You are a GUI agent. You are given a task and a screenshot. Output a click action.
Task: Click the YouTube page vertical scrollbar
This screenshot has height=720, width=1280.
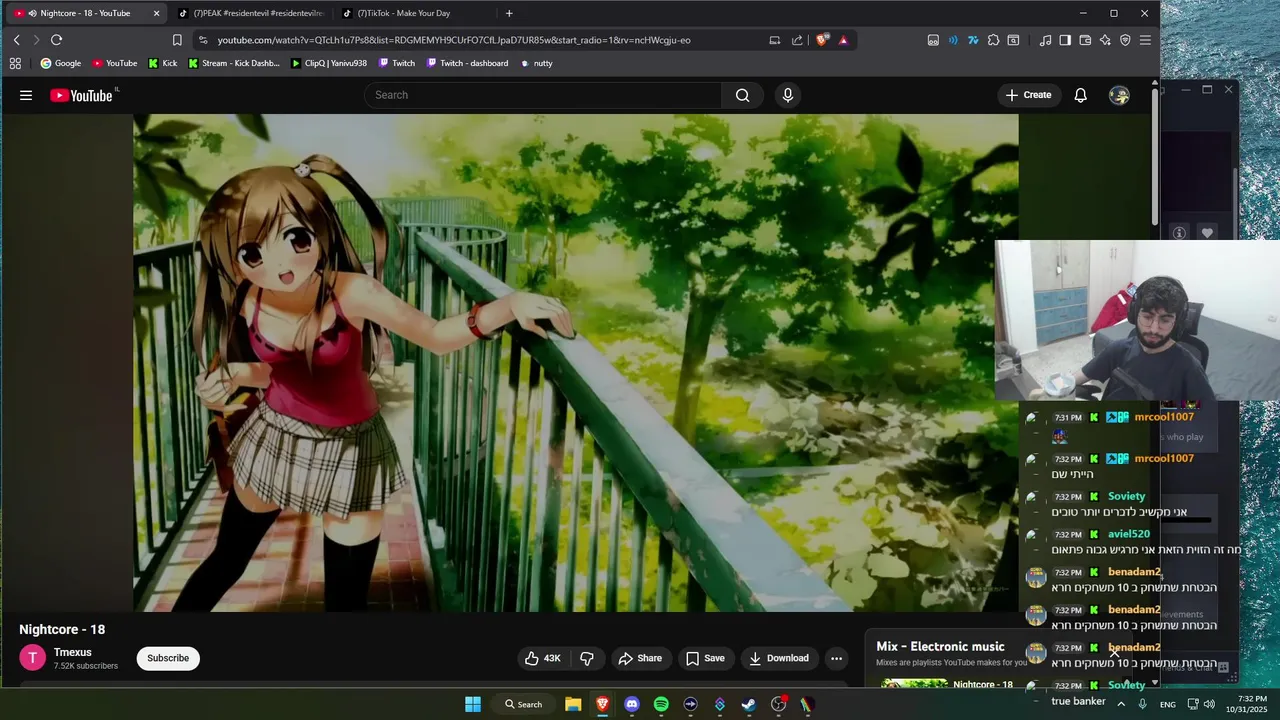pos(1154,155)
